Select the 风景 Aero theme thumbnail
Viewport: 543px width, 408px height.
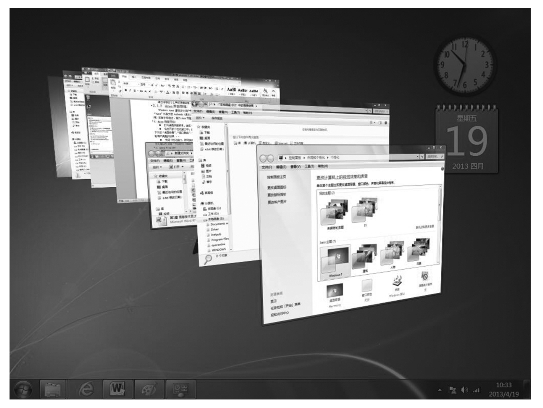point(419,251)
